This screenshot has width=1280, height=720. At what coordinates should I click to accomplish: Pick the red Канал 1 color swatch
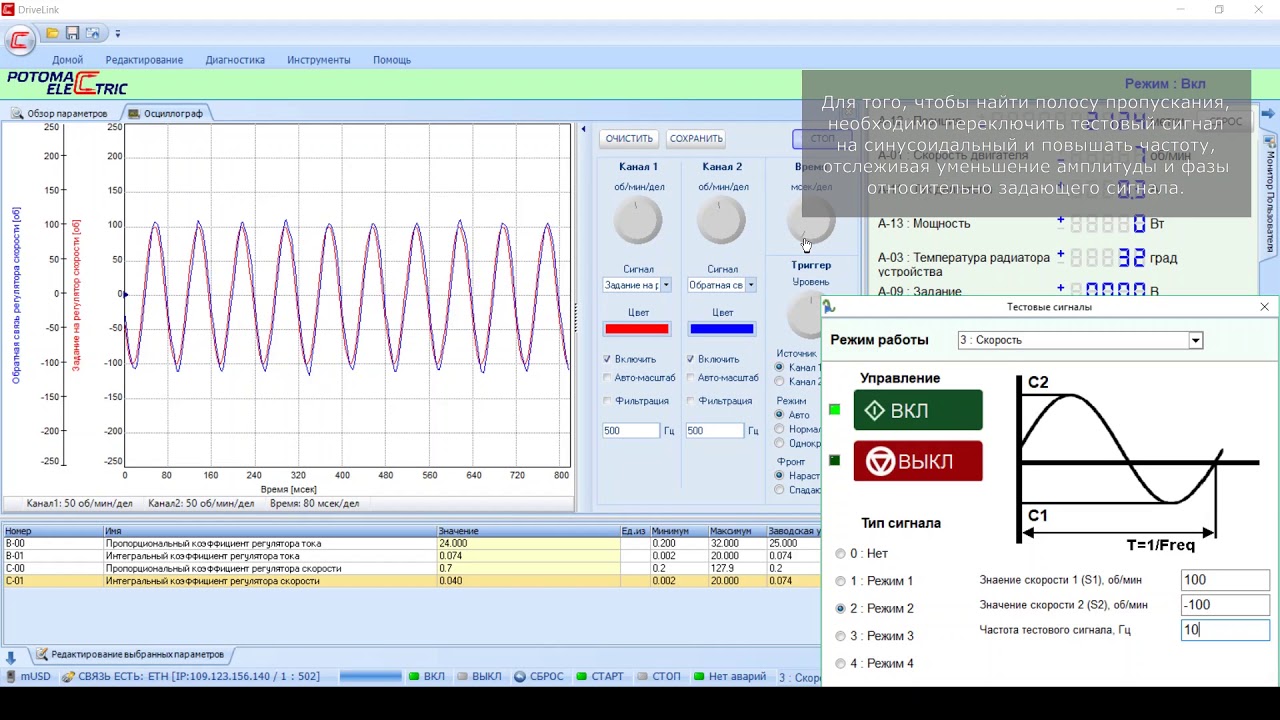(x=637, y=329)
